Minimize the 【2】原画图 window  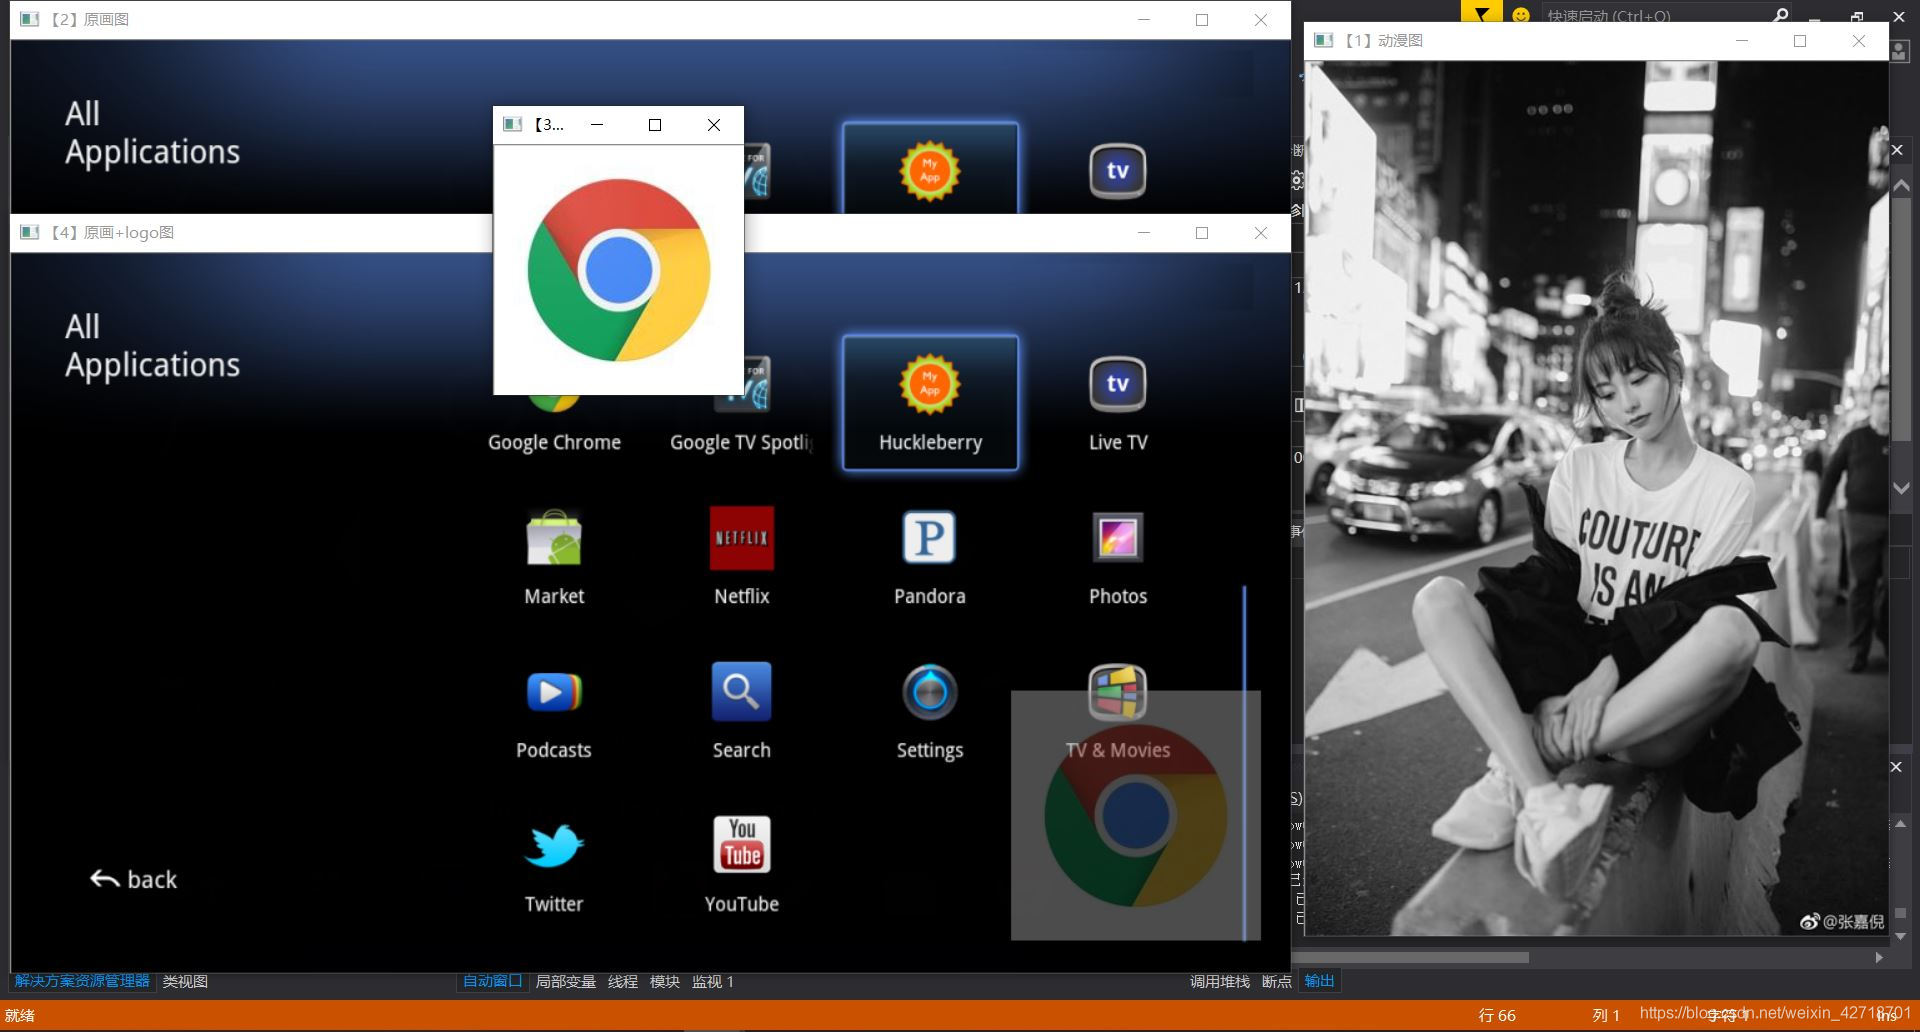1143,19
